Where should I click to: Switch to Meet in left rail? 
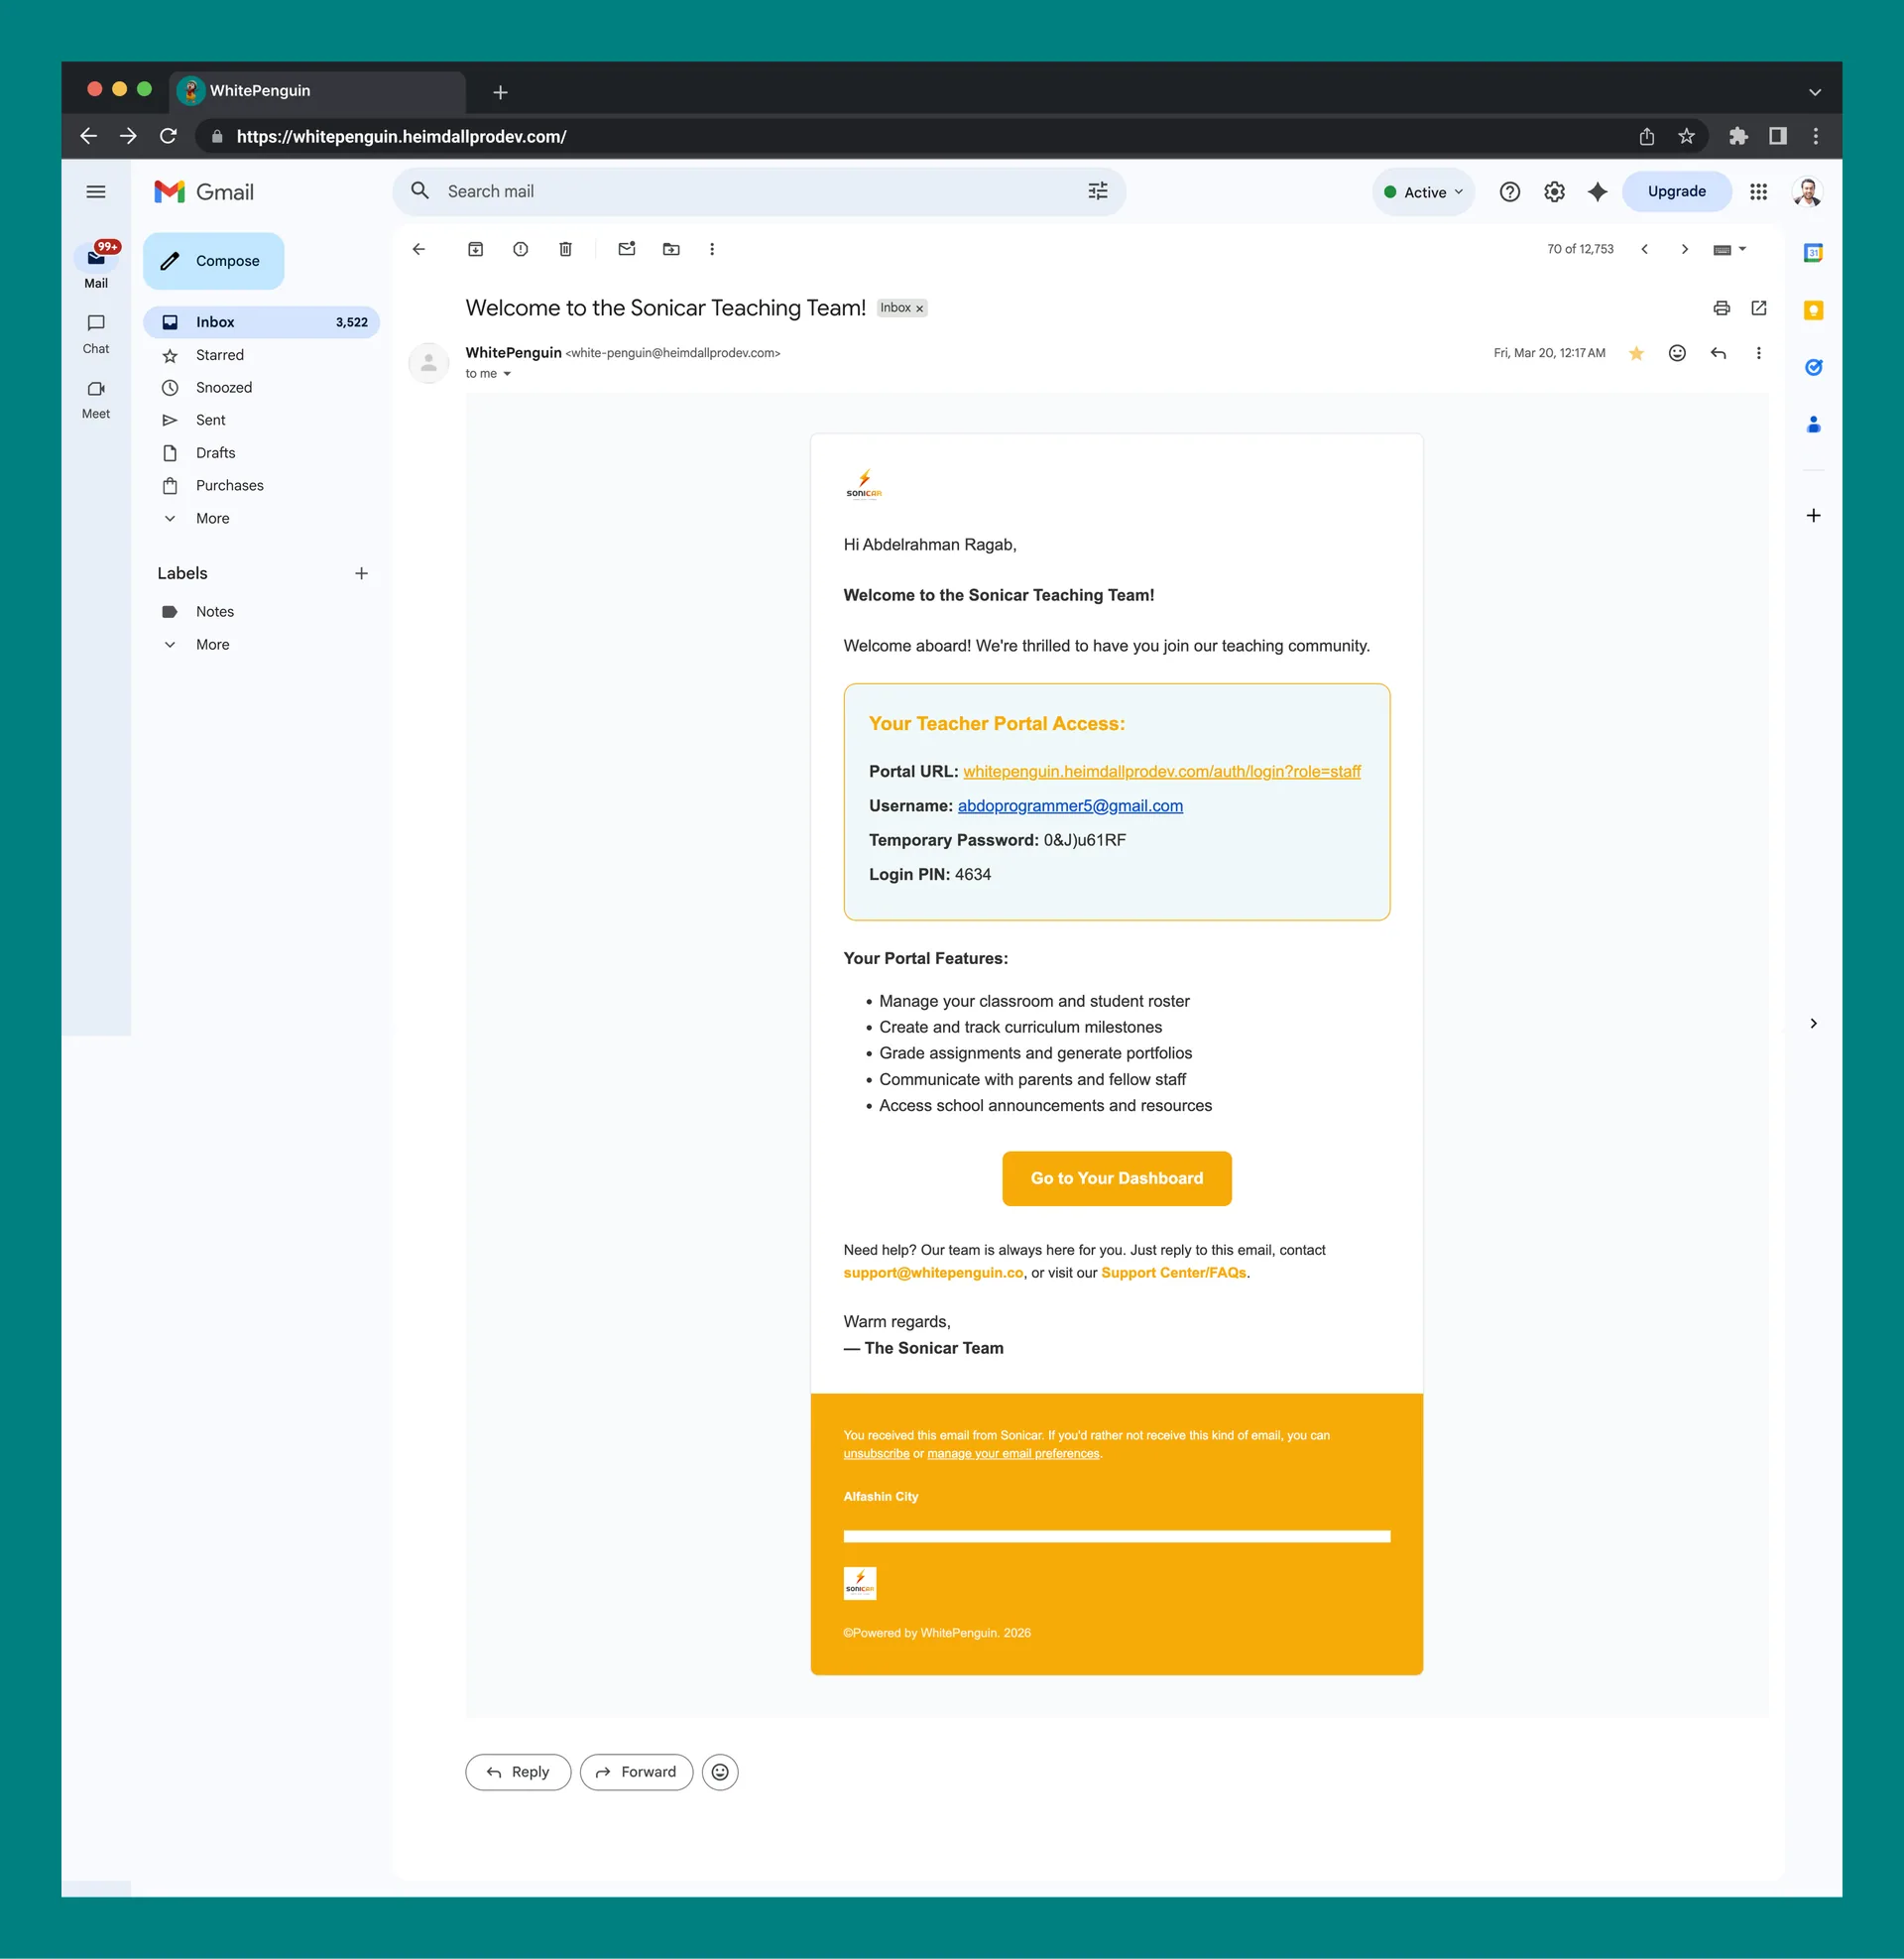coord(96,398)
